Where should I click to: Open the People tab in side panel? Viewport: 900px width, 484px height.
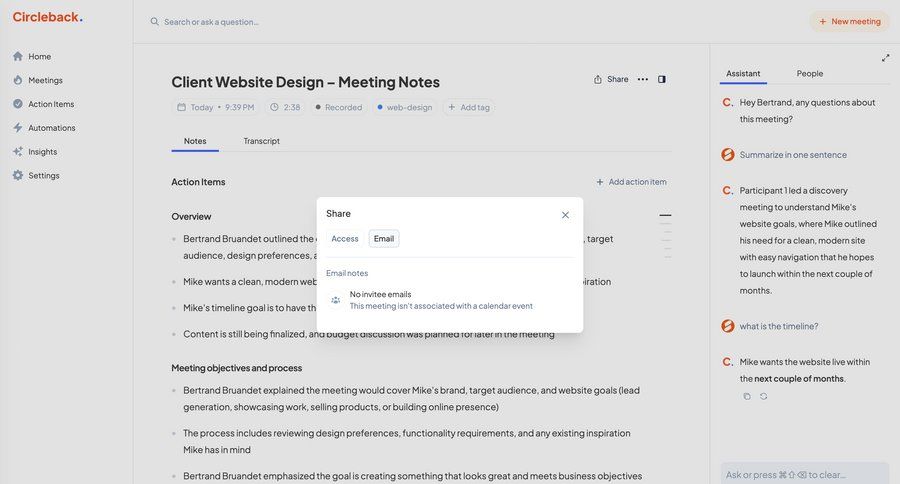[x=810, y=73]
